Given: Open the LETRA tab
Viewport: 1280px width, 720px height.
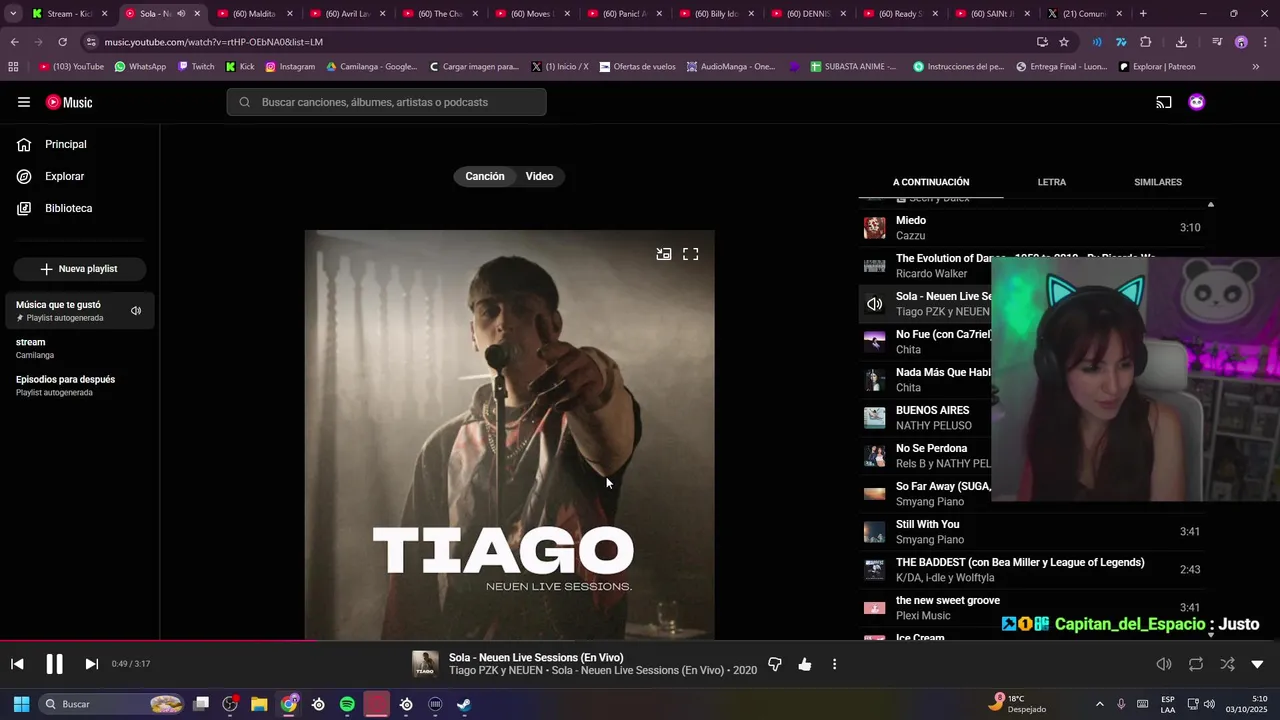Looking at the screenshot, I should point(1051,182).
